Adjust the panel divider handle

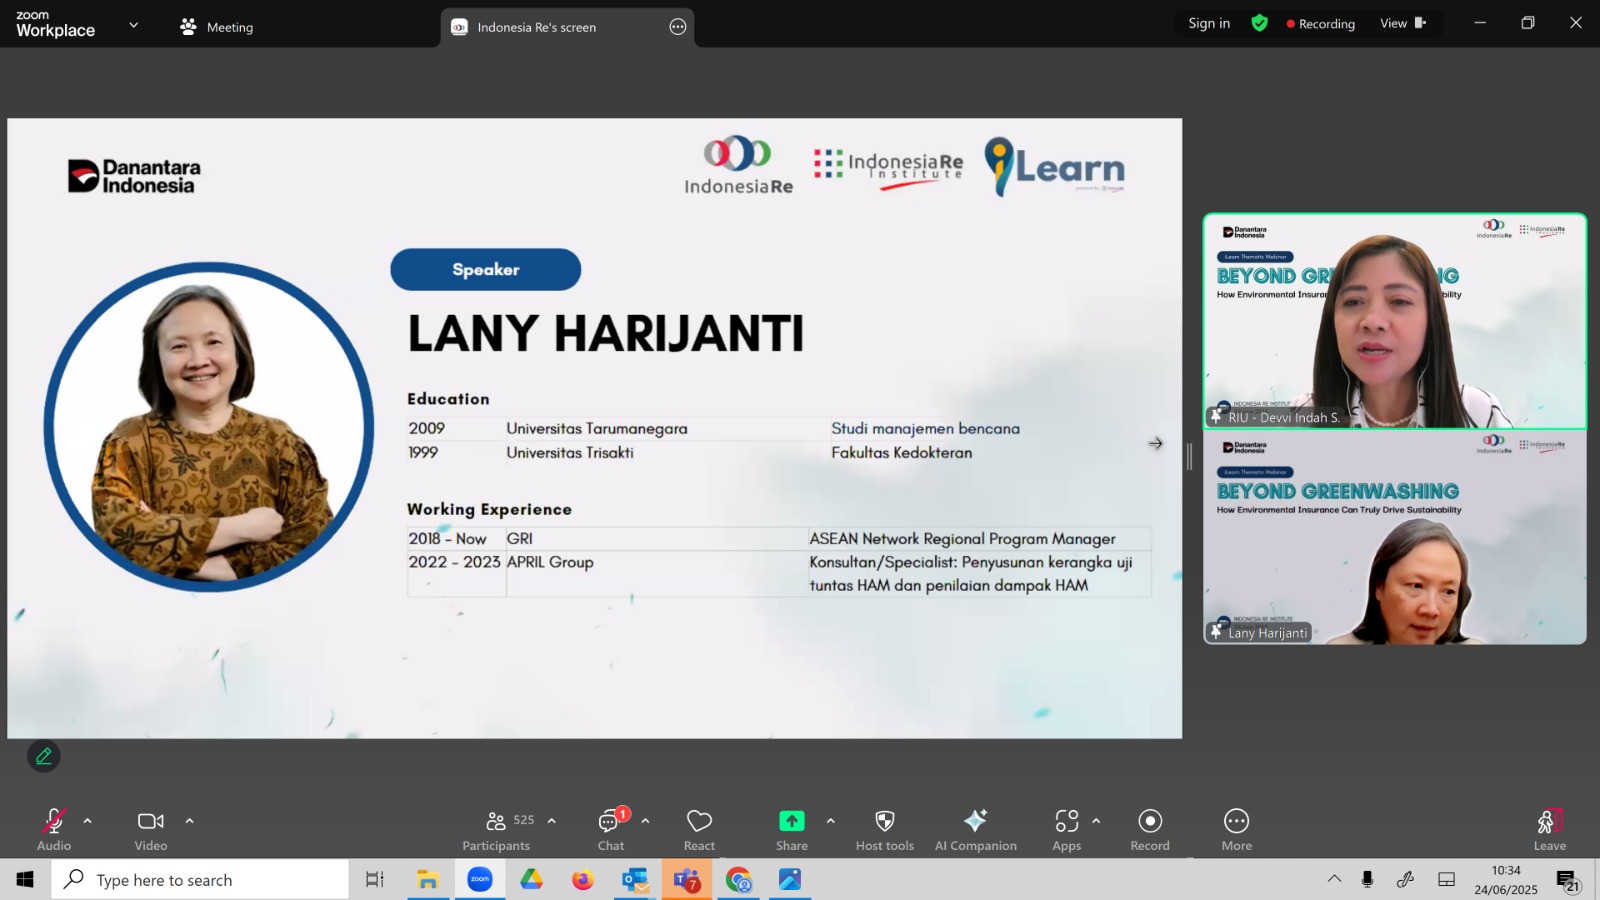[x=1189, y=456]
